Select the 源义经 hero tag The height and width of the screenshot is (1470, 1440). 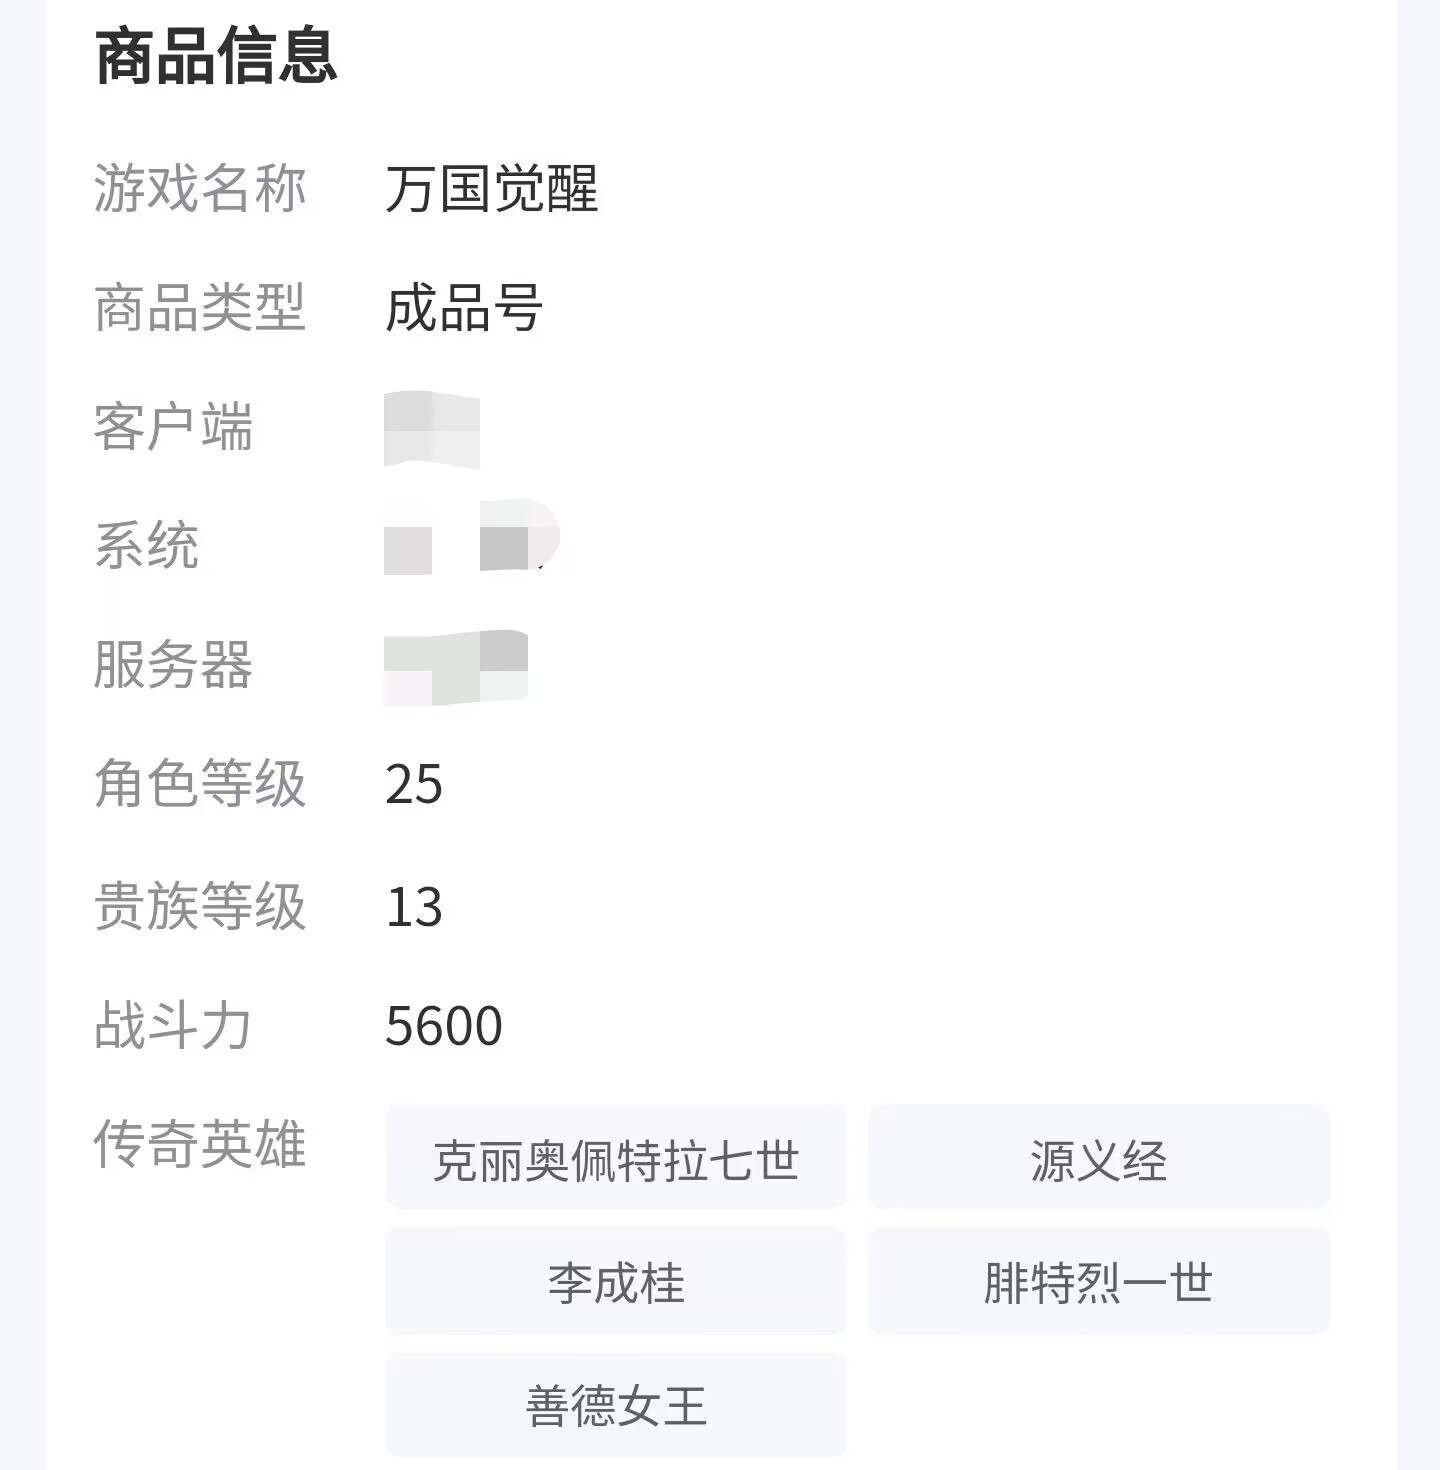pos(1098,1160)
